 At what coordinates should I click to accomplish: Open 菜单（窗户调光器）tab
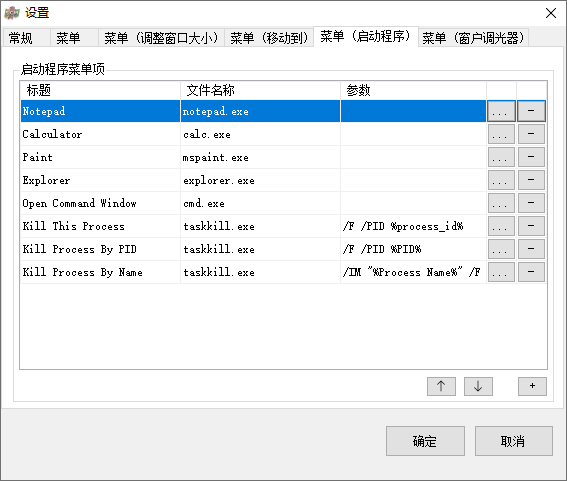pyautogui.click(x=473, y=38)
